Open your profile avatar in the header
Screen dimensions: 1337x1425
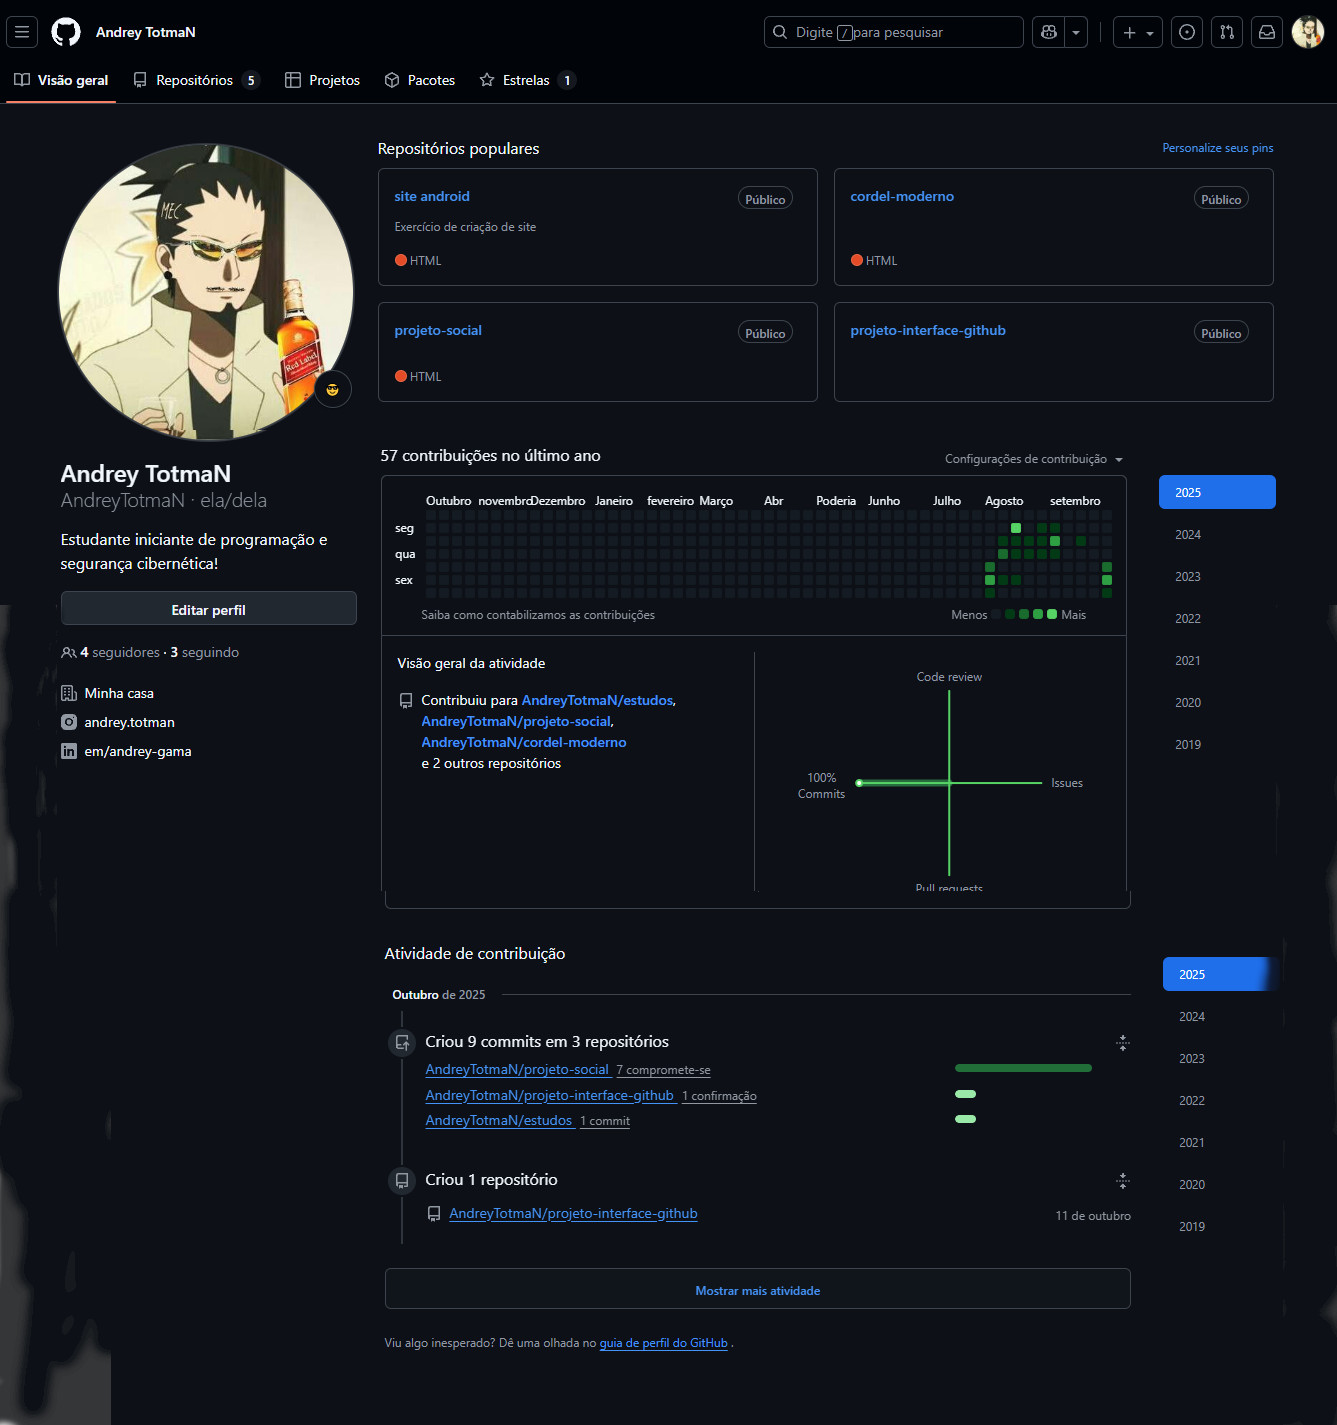[x=1308, y=31]
